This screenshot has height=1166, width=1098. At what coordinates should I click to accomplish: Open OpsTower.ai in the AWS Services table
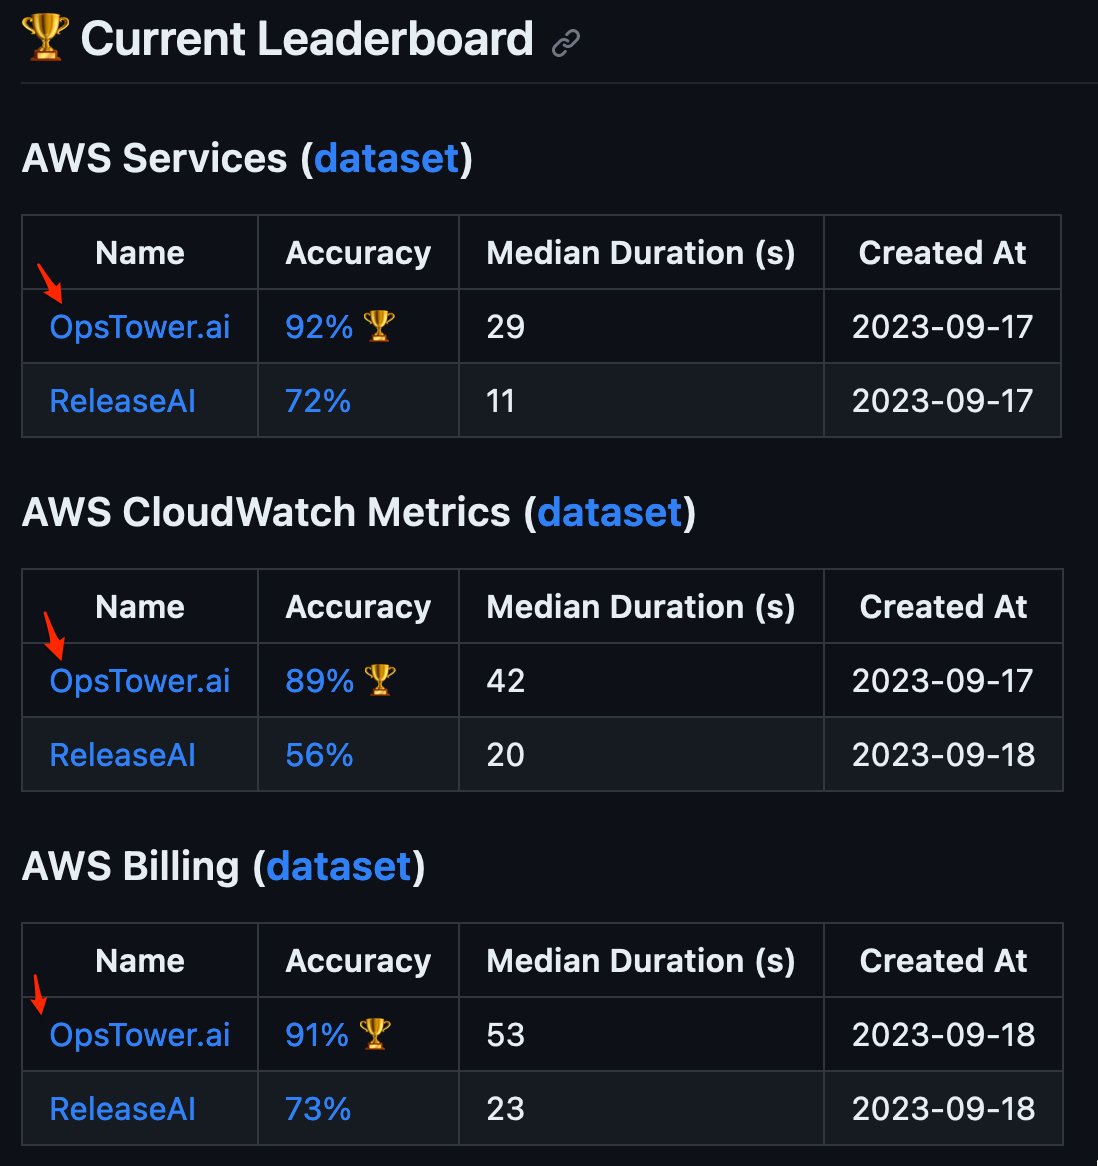click(140, 327)
